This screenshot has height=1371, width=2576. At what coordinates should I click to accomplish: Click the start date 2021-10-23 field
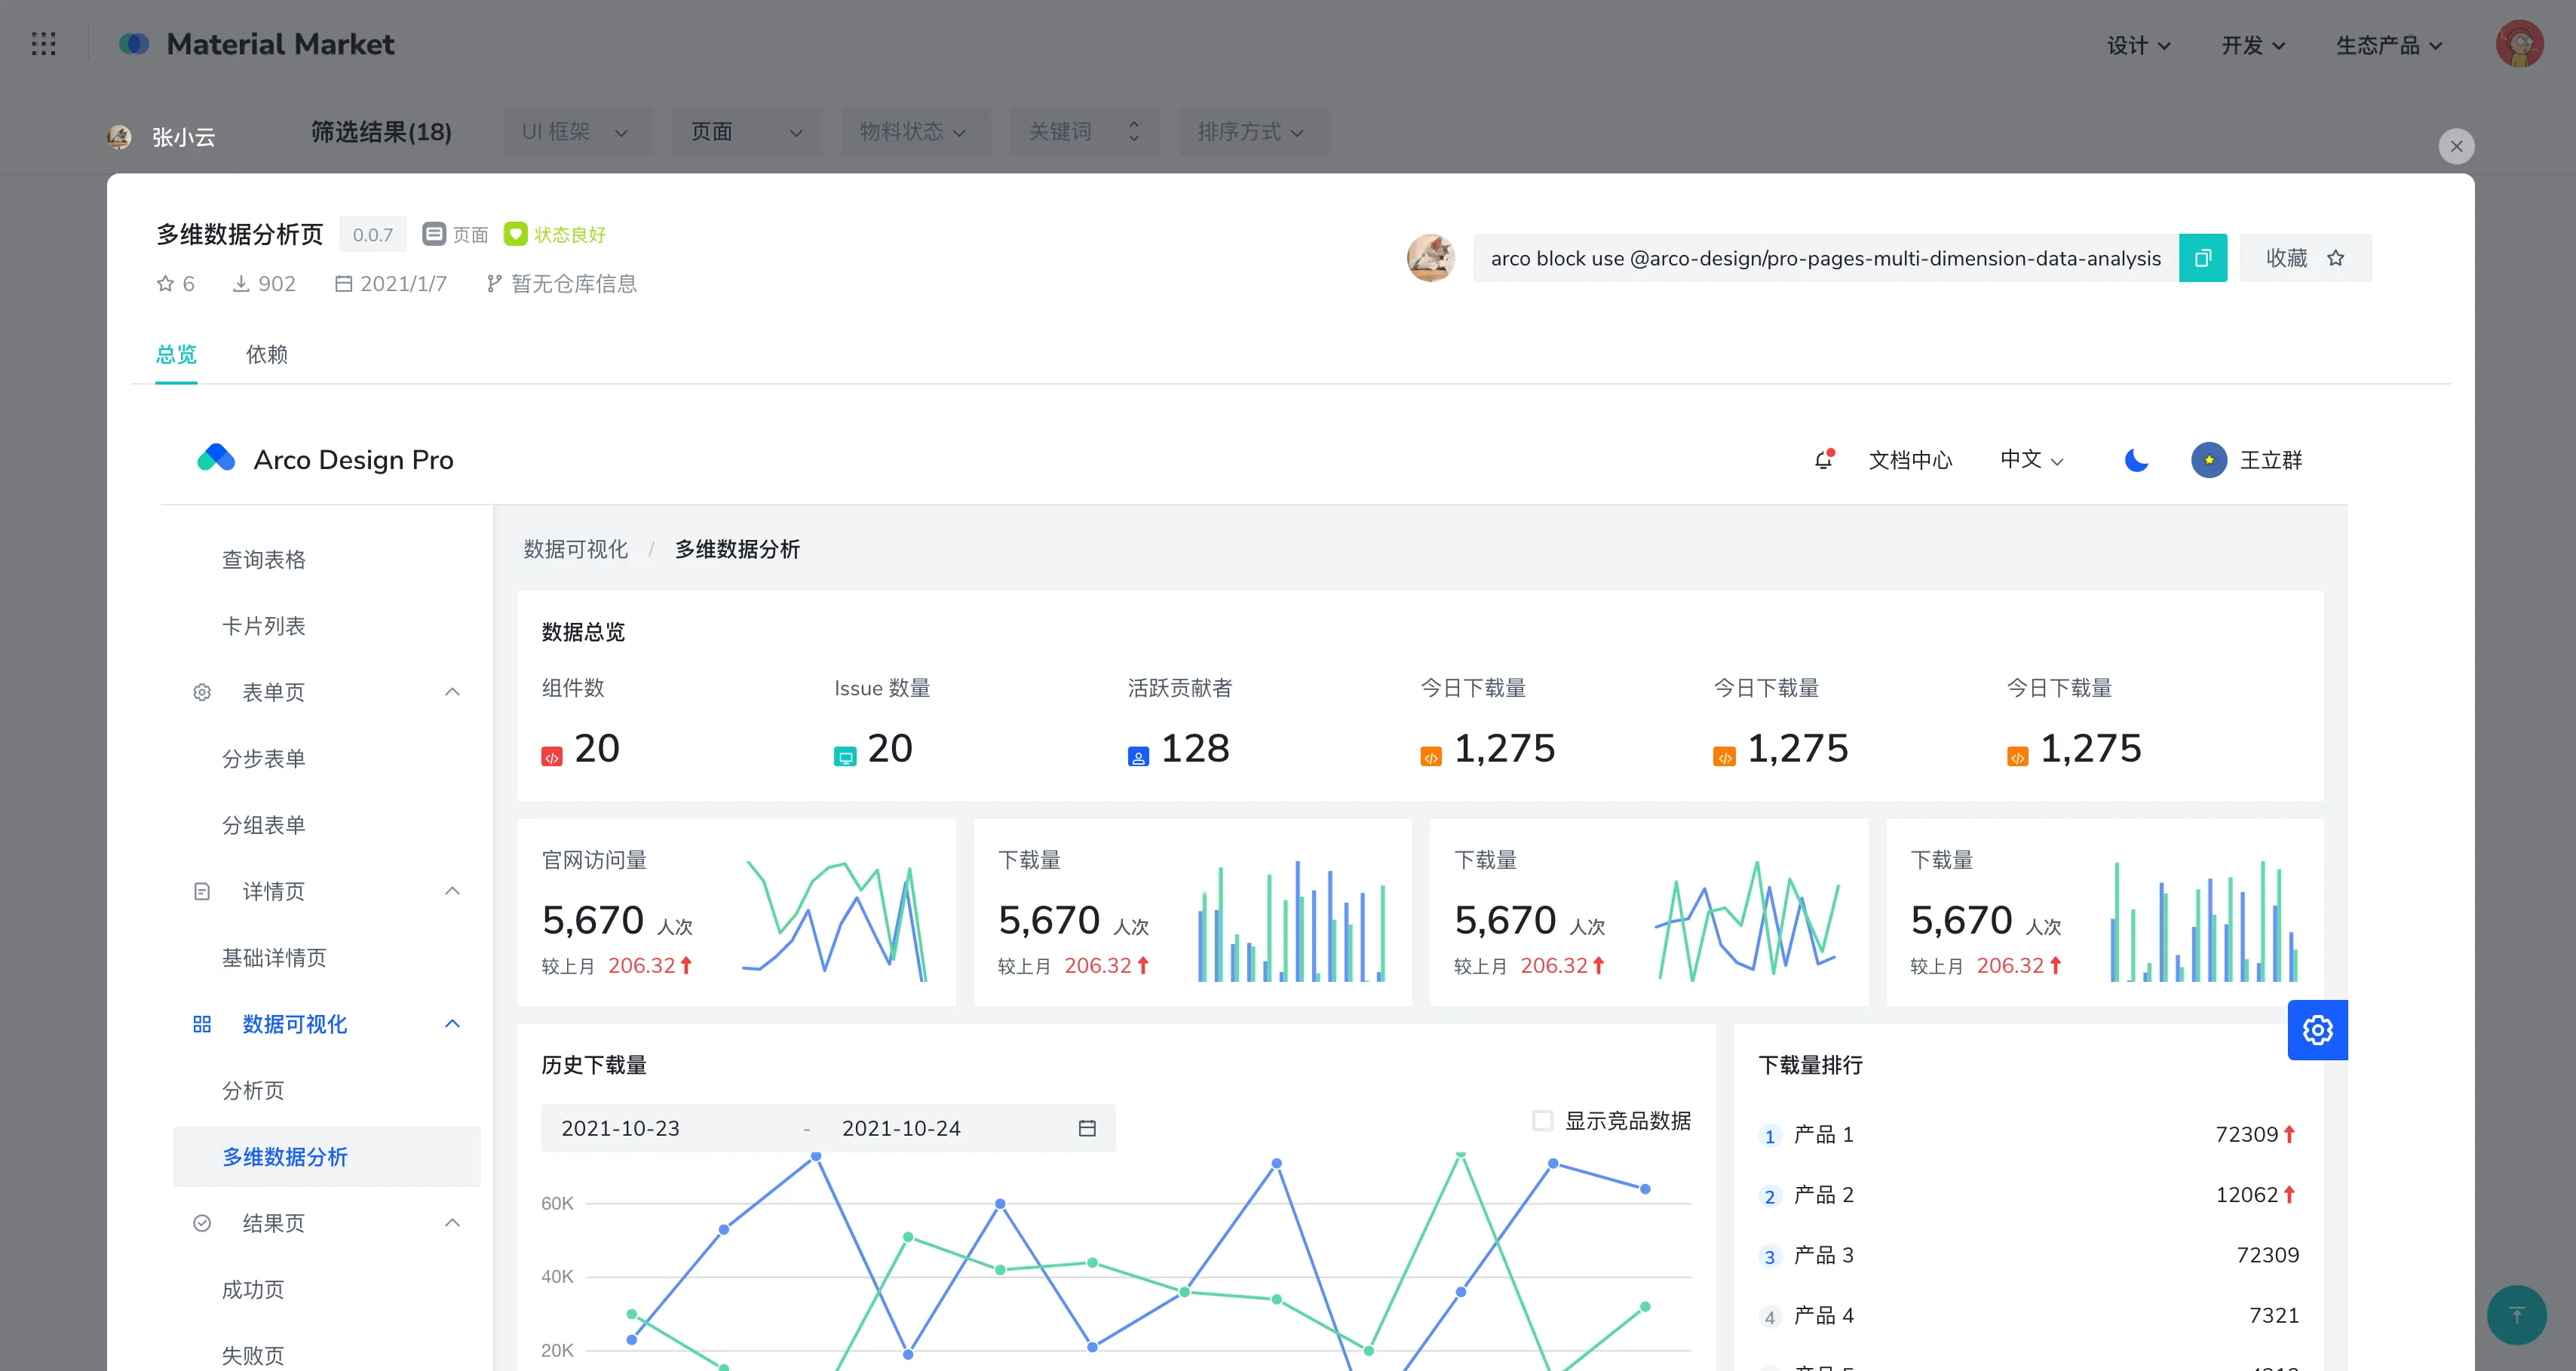[x=620, y=1128]
